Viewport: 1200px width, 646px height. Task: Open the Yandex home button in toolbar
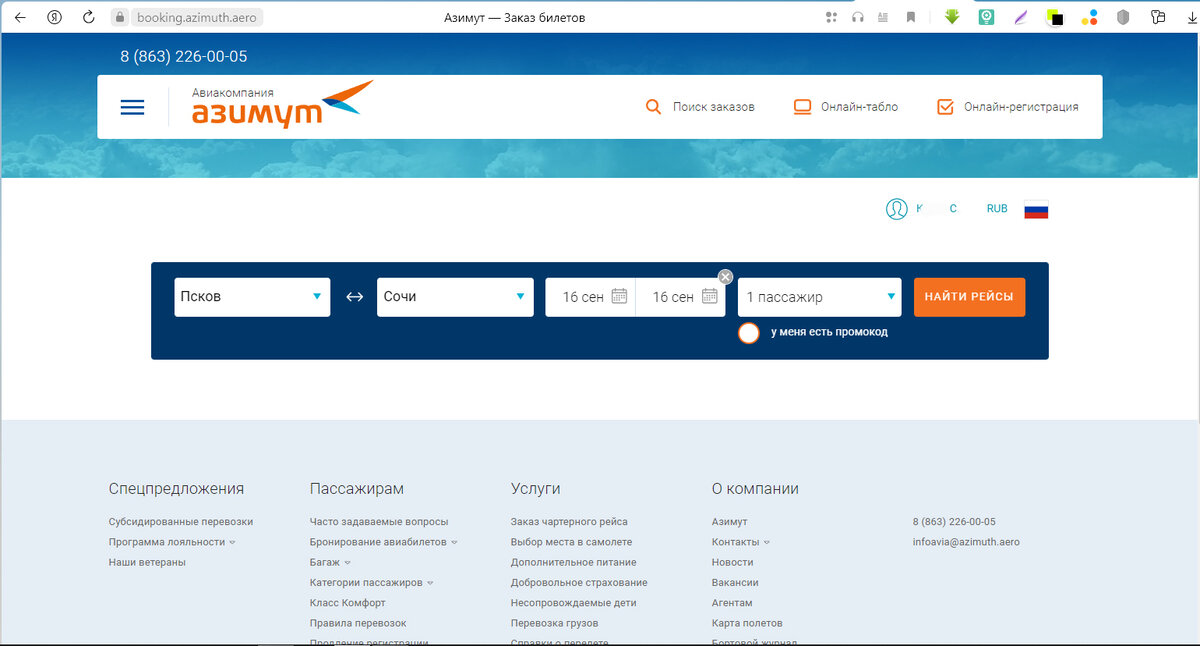(55, 17)
